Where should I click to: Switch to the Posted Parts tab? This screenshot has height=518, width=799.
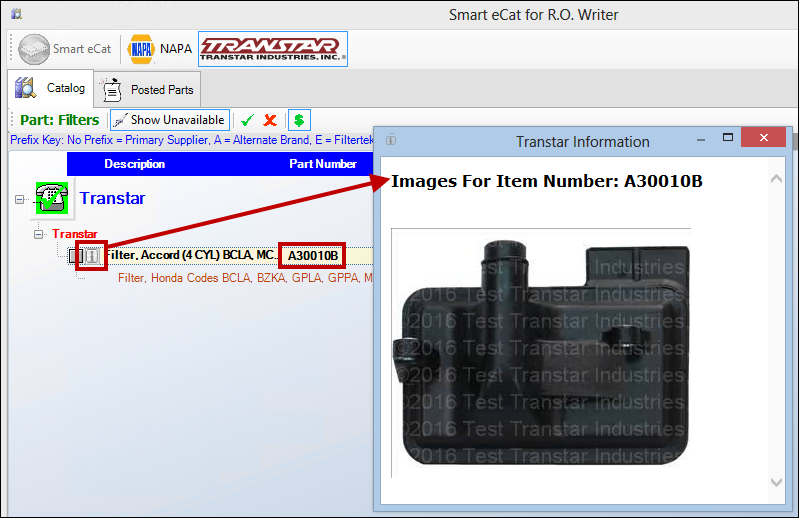click(148, 90)
